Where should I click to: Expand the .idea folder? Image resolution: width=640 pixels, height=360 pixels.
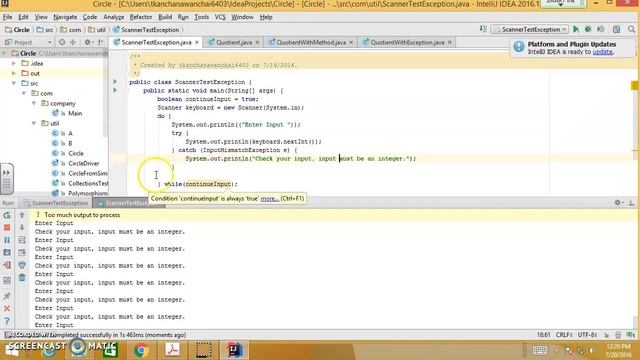click(14, 63)
